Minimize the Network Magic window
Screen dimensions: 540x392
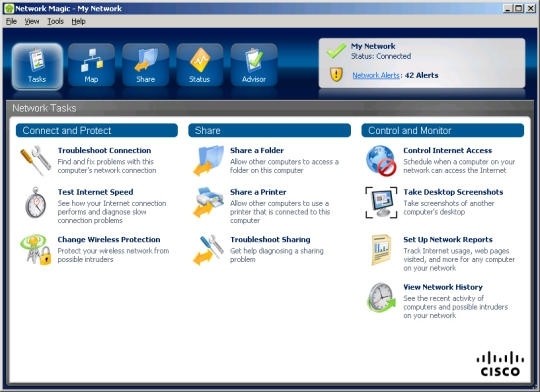click(508, 9)
